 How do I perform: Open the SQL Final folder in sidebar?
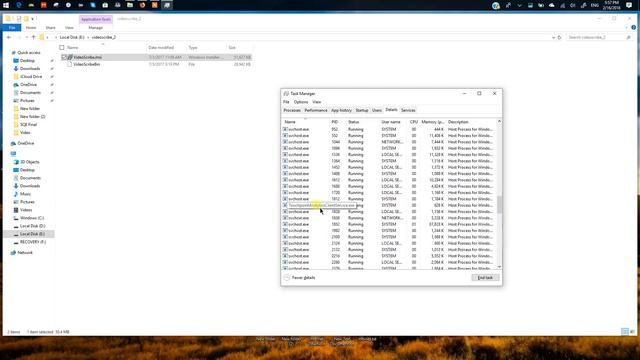pos(28,124)
